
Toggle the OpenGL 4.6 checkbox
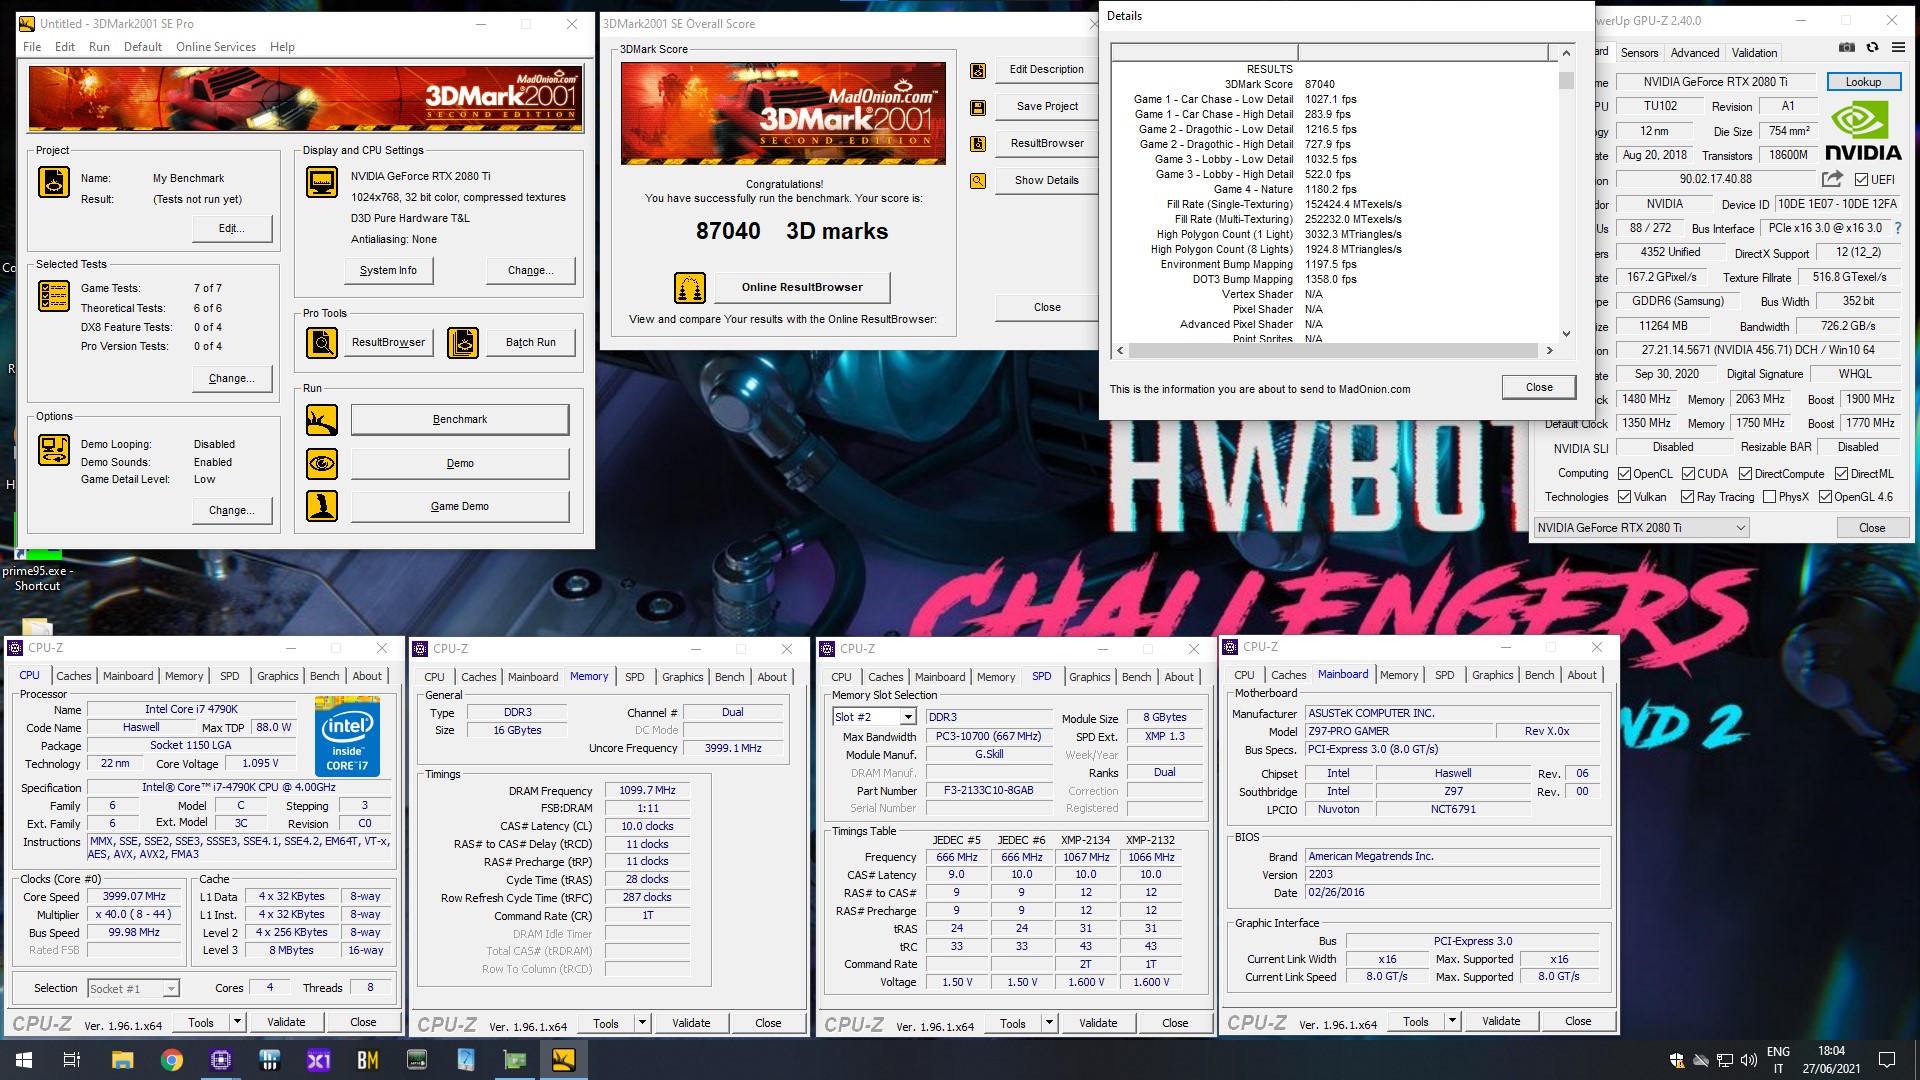click(1825, 497)
